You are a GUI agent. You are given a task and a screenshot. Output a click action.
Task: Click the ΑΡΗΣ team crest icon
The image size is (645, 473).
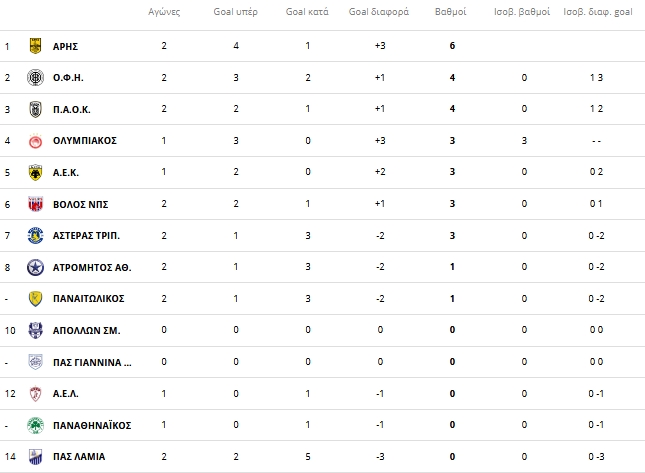[35, 46]
